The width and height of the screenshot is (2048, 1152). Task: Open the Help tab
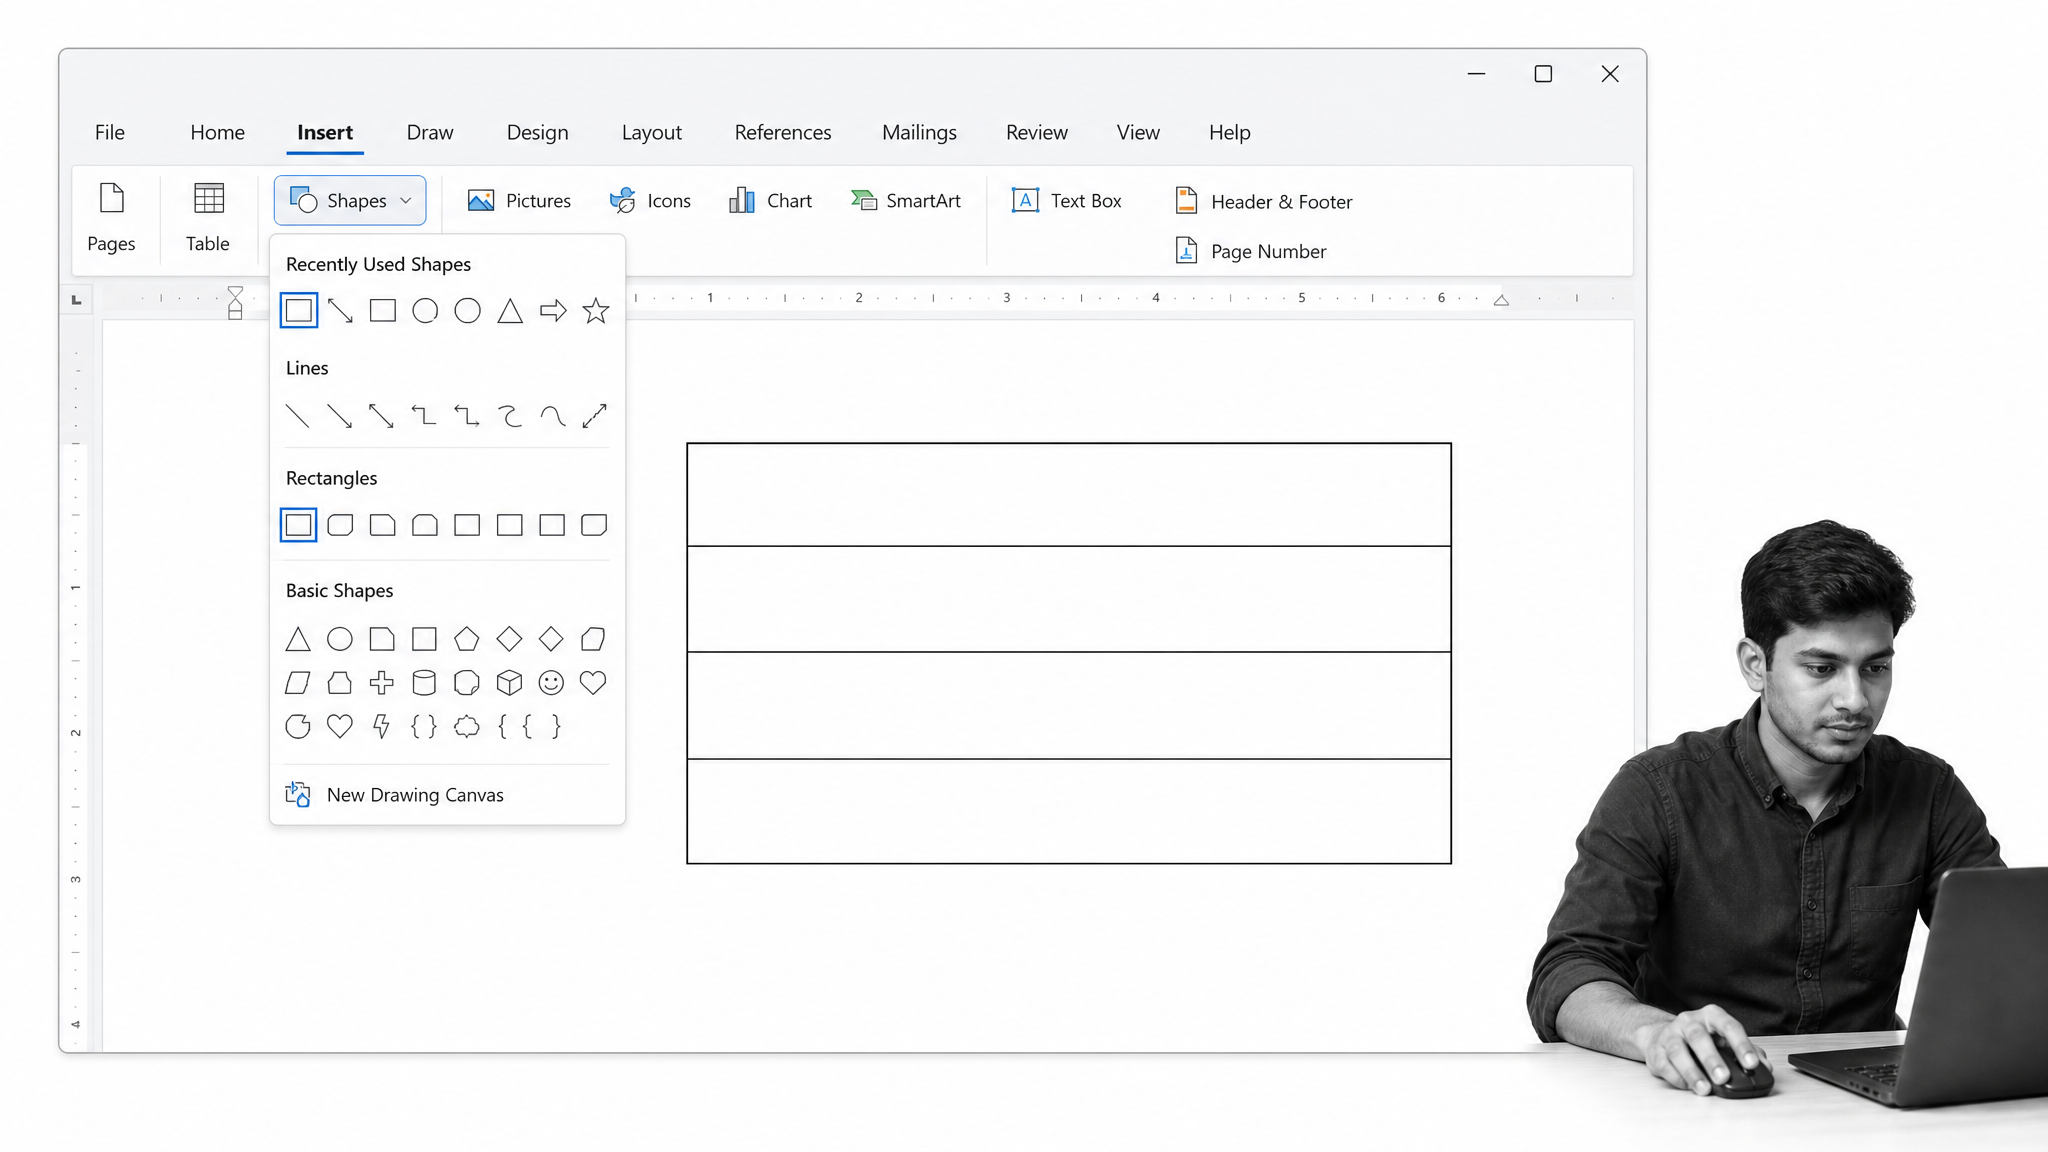(1230, 132)
